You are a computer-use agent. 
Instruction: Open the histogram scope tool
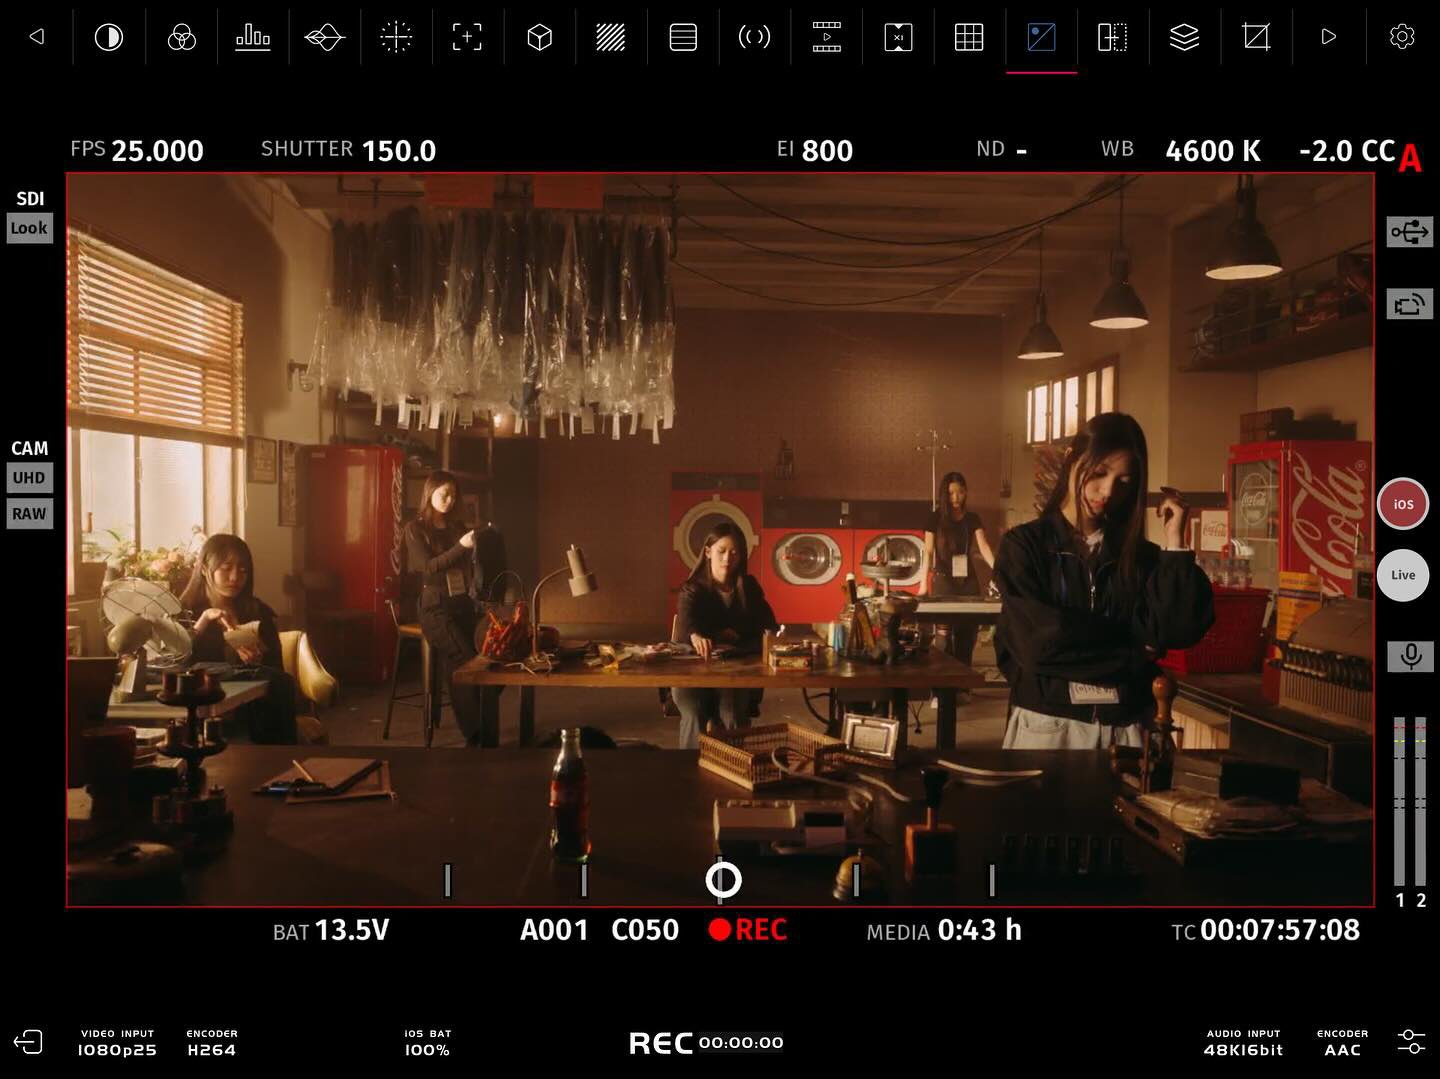(253, 38)
